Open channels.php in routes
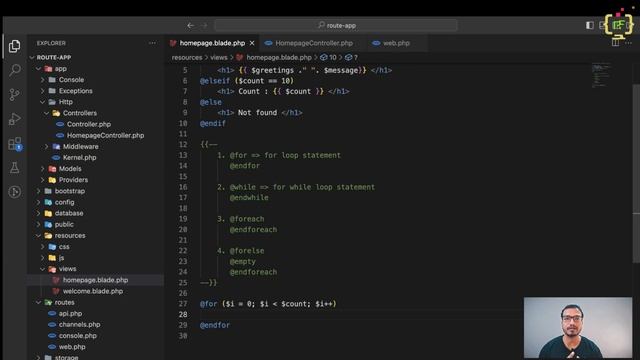640x360 pixels. [79, 324]
